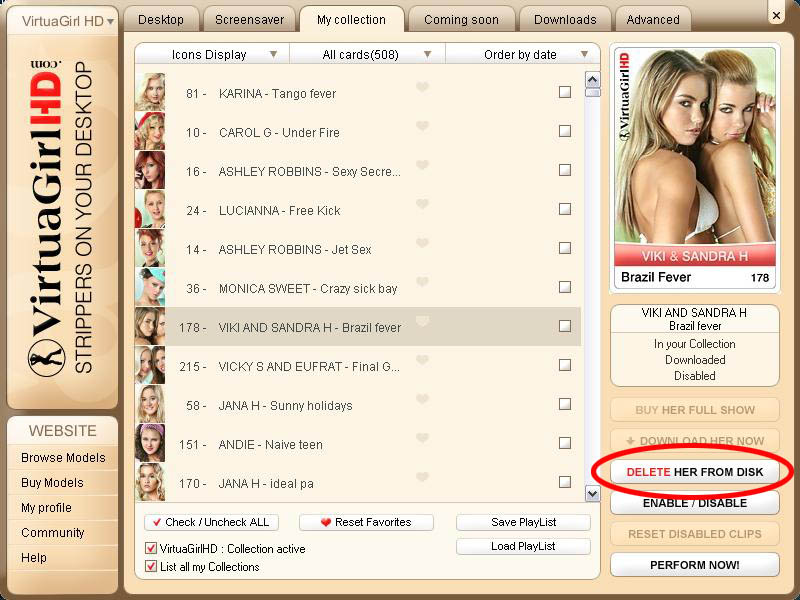This screenshot has width=800, height=600.
Task: Toggle the VirtuaGirlHD Collection active checkbox
Action: (x=152, y=549)
